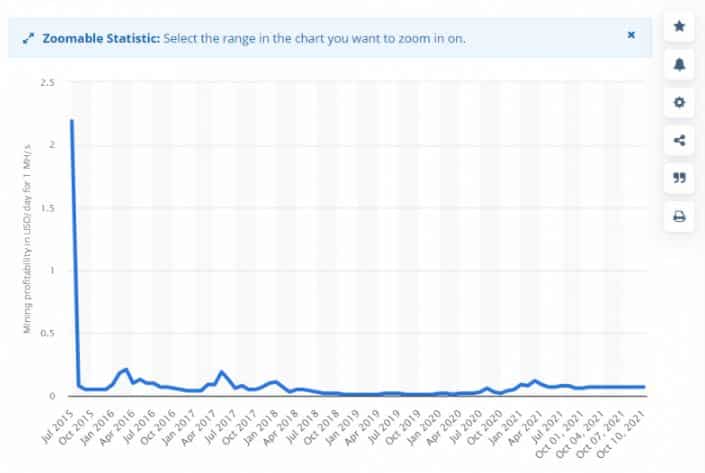Open chart settings gear icon
705x473 pixels.
[679, 102]
